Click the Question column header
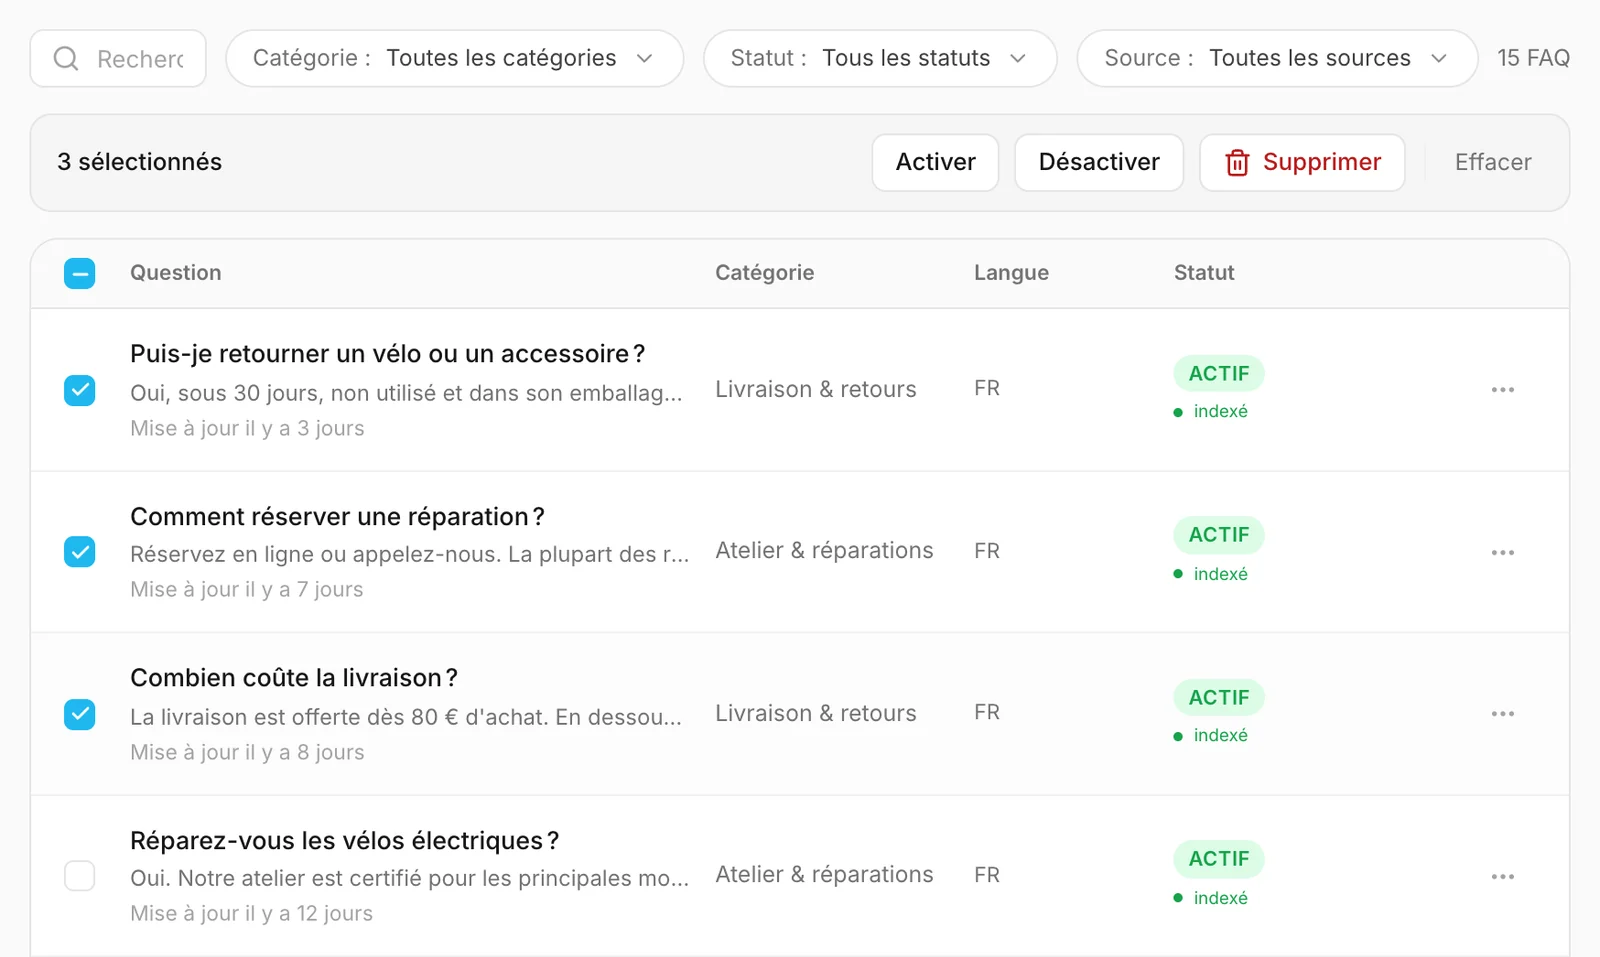Image resolution: width=1600 pixels, height=957 pixels. (x=176, y=273)
